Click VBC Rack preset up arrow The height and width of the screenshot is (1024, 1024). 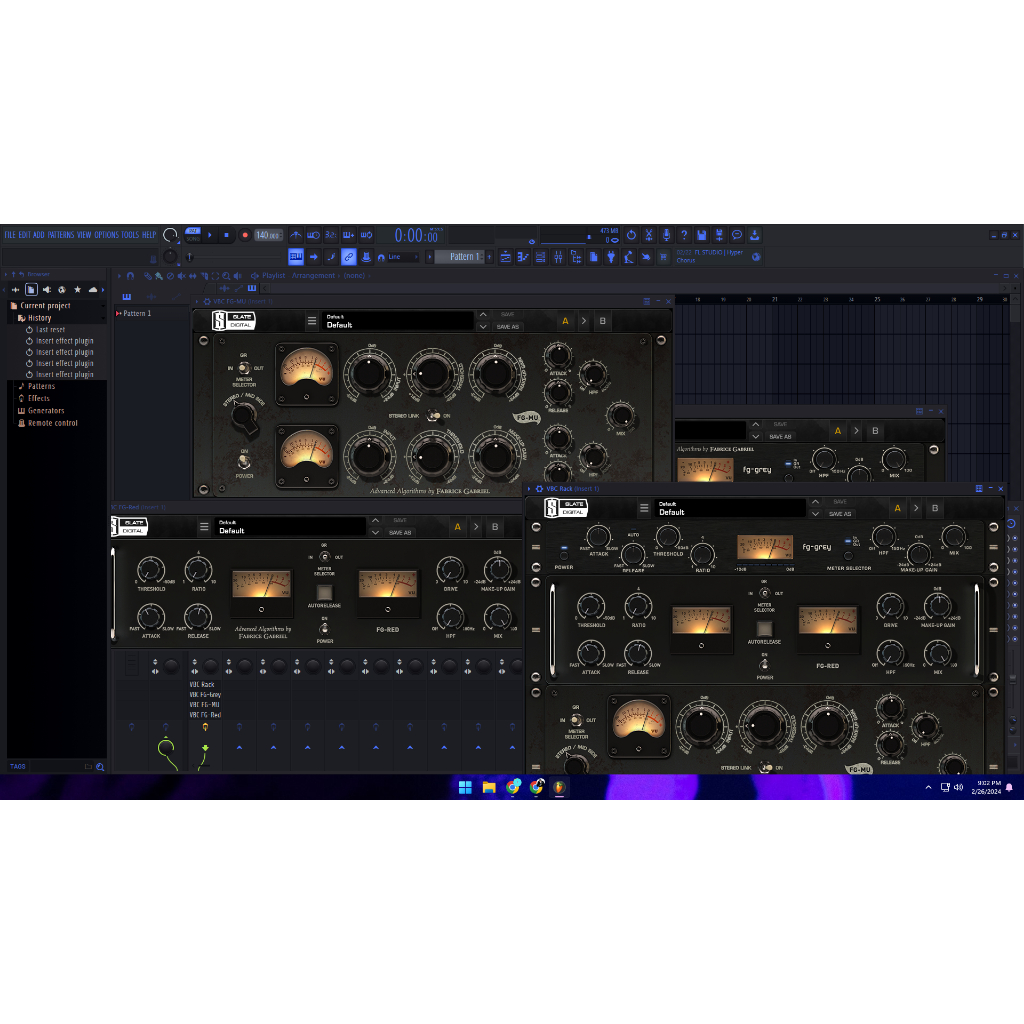click(x=816, y=502)
